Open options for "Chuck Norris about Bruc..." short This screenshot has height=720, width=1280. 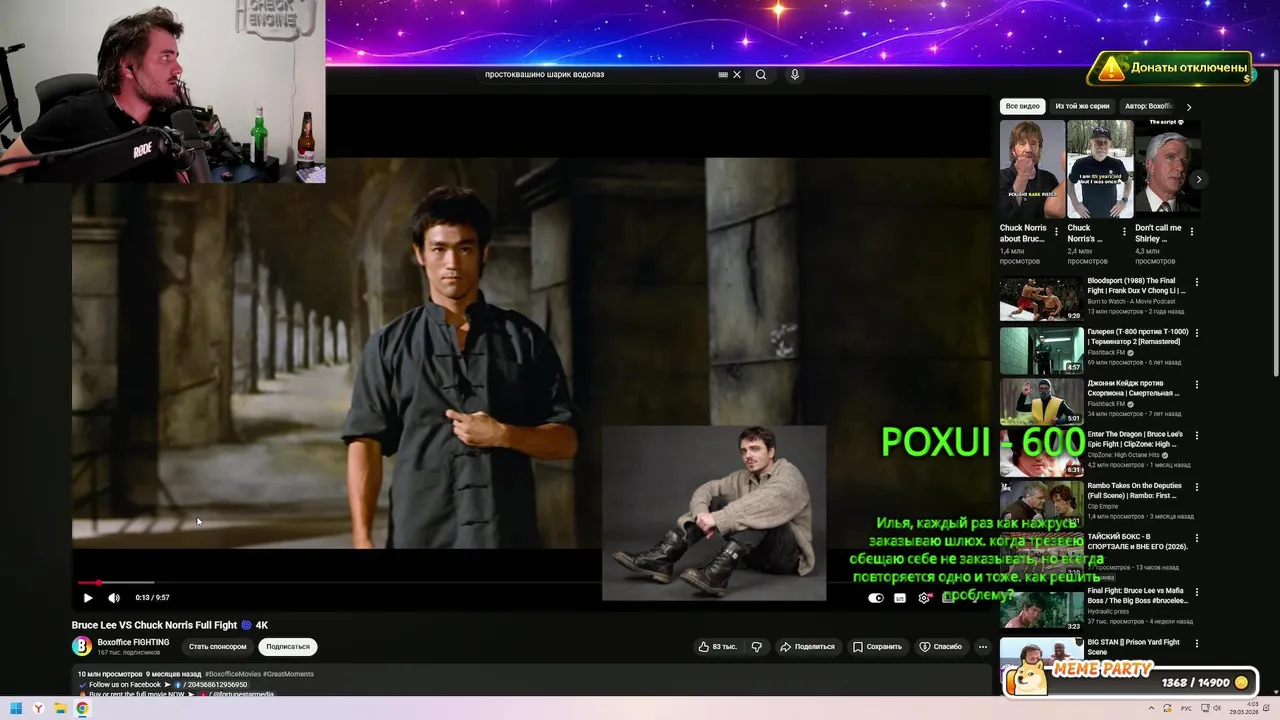[1057, 232]
